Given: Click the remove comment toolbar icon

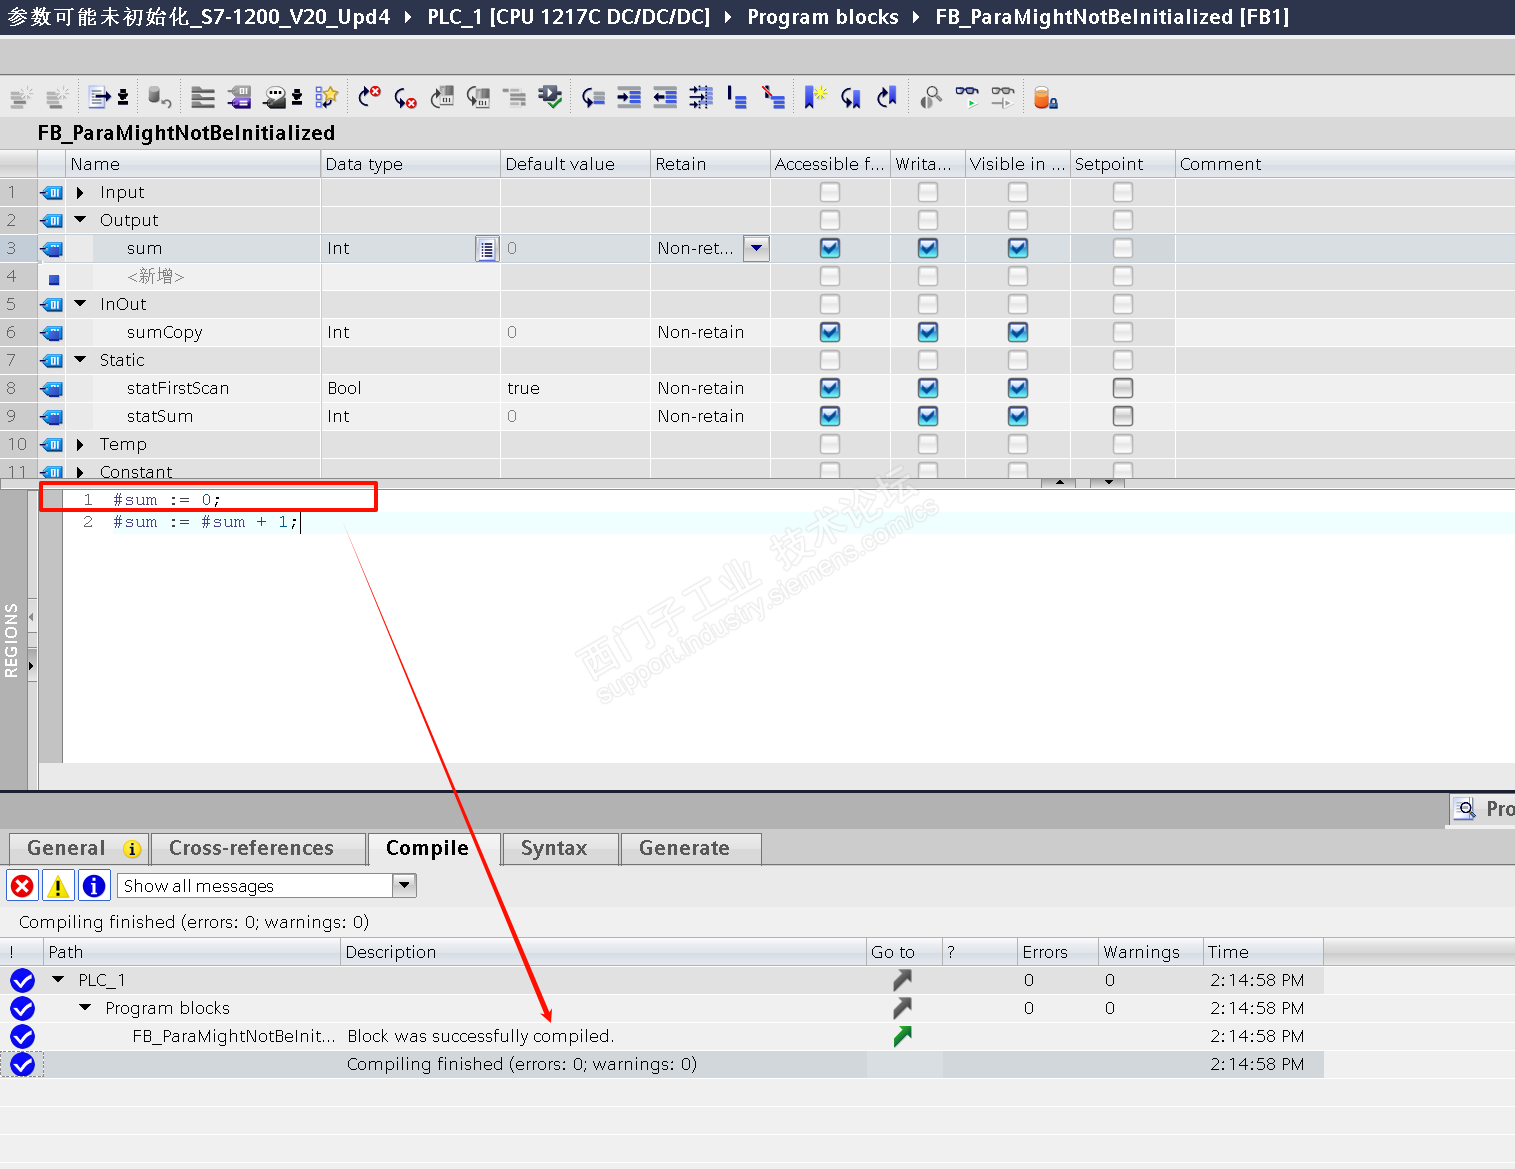Looking at the screenshot, I should tap(773, 97).
